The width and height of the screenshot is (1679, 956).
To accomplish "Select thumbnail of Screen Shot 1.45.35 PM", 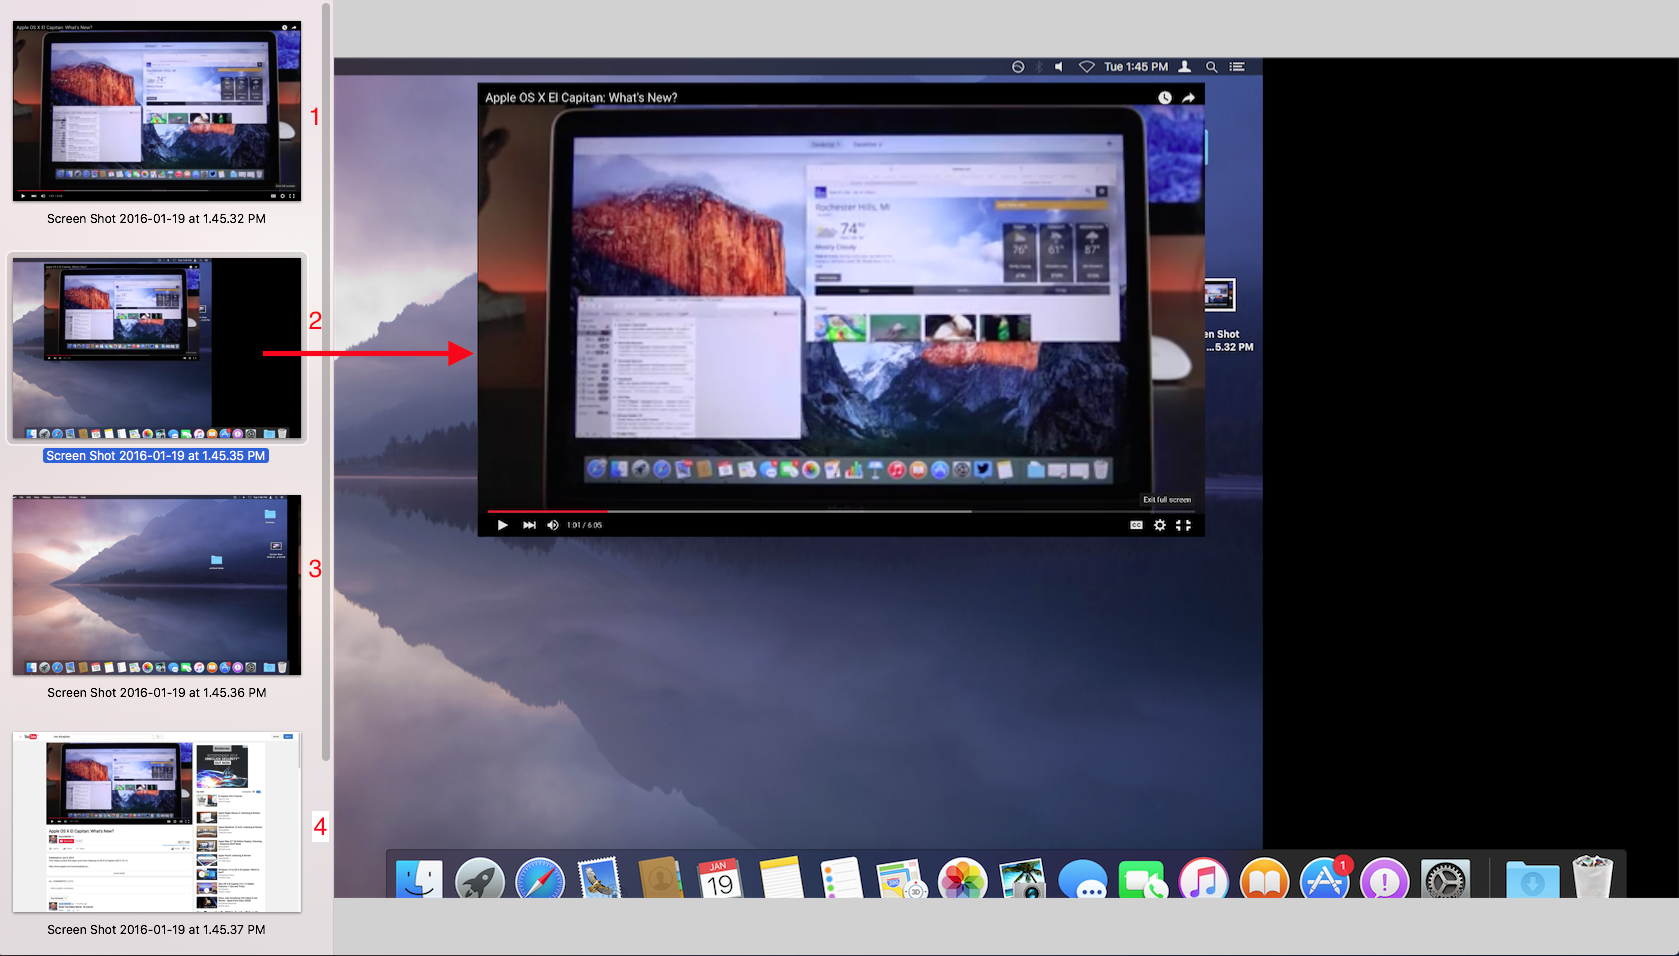I will click(x=157, y=348).
